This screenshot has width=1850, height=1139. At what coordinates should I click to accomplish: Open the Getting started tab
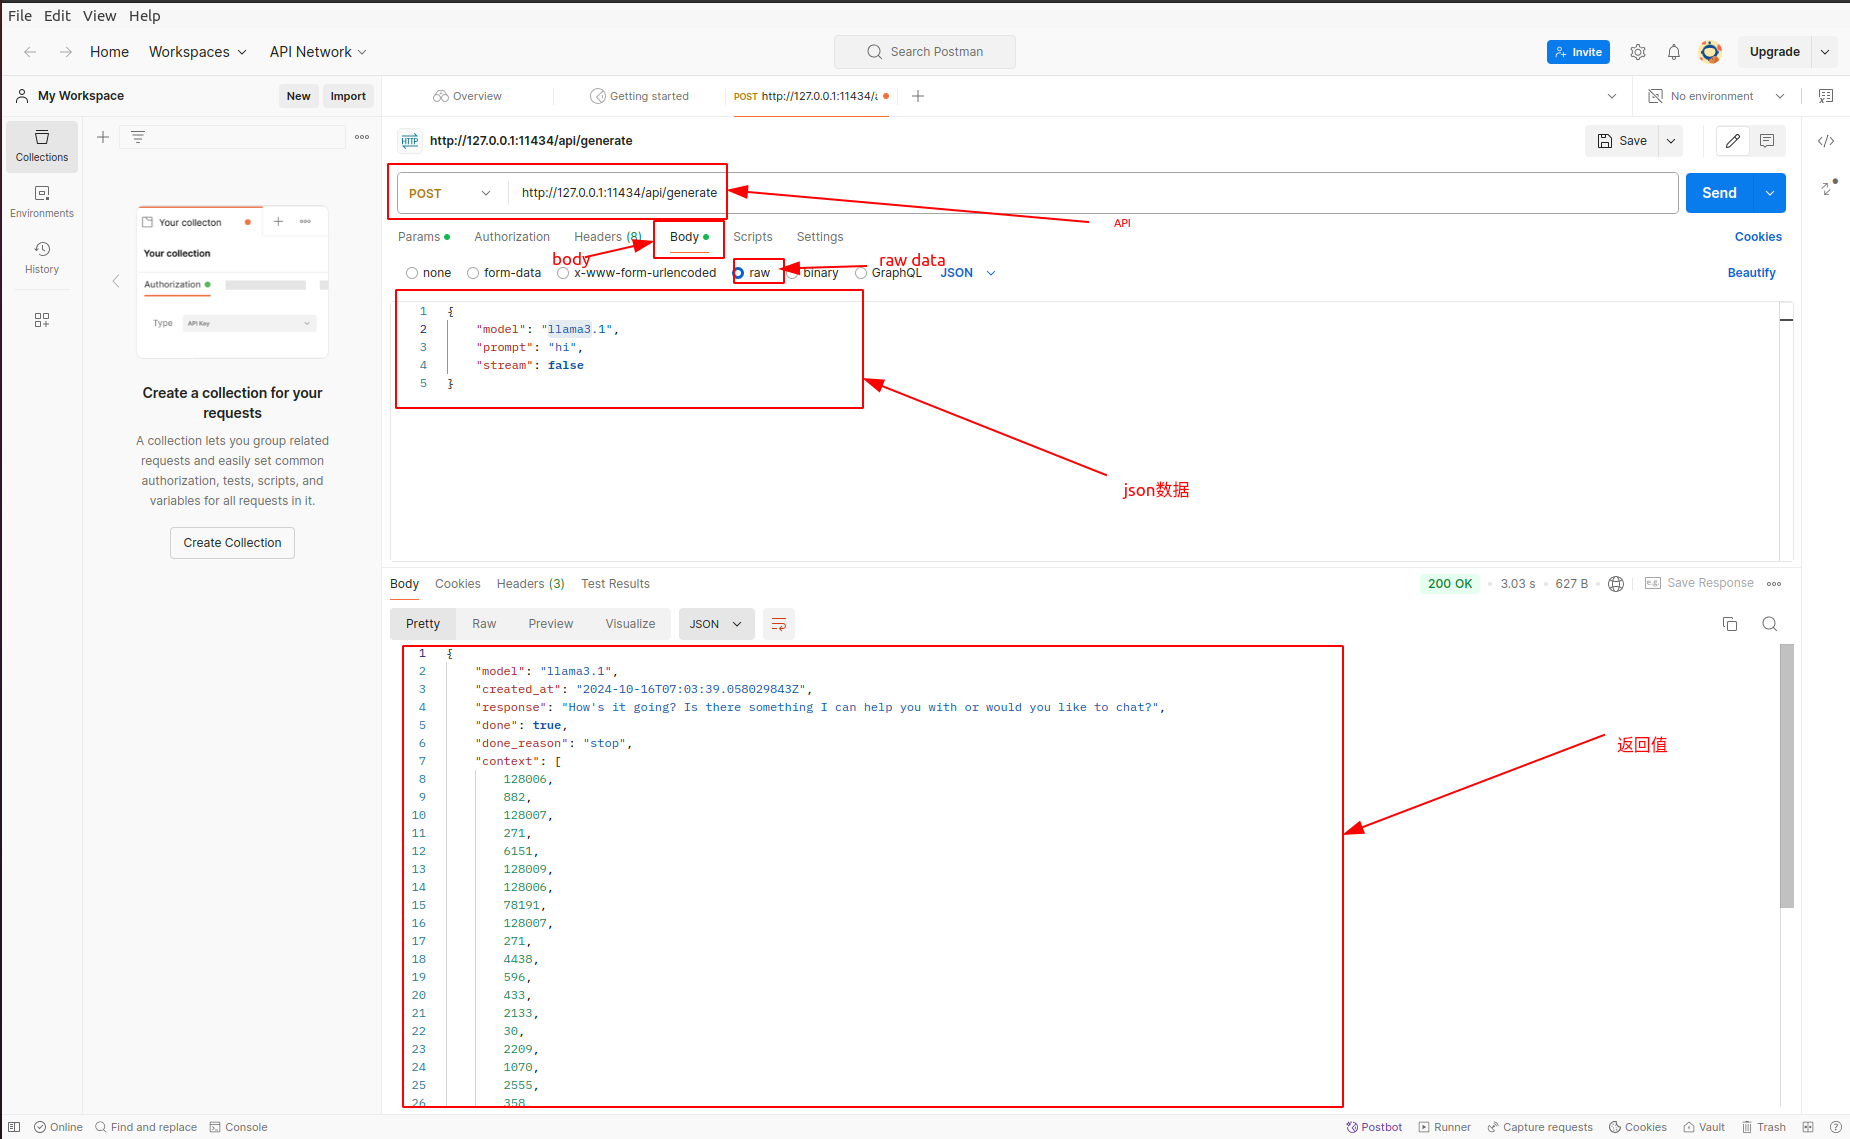coord(640,96)
